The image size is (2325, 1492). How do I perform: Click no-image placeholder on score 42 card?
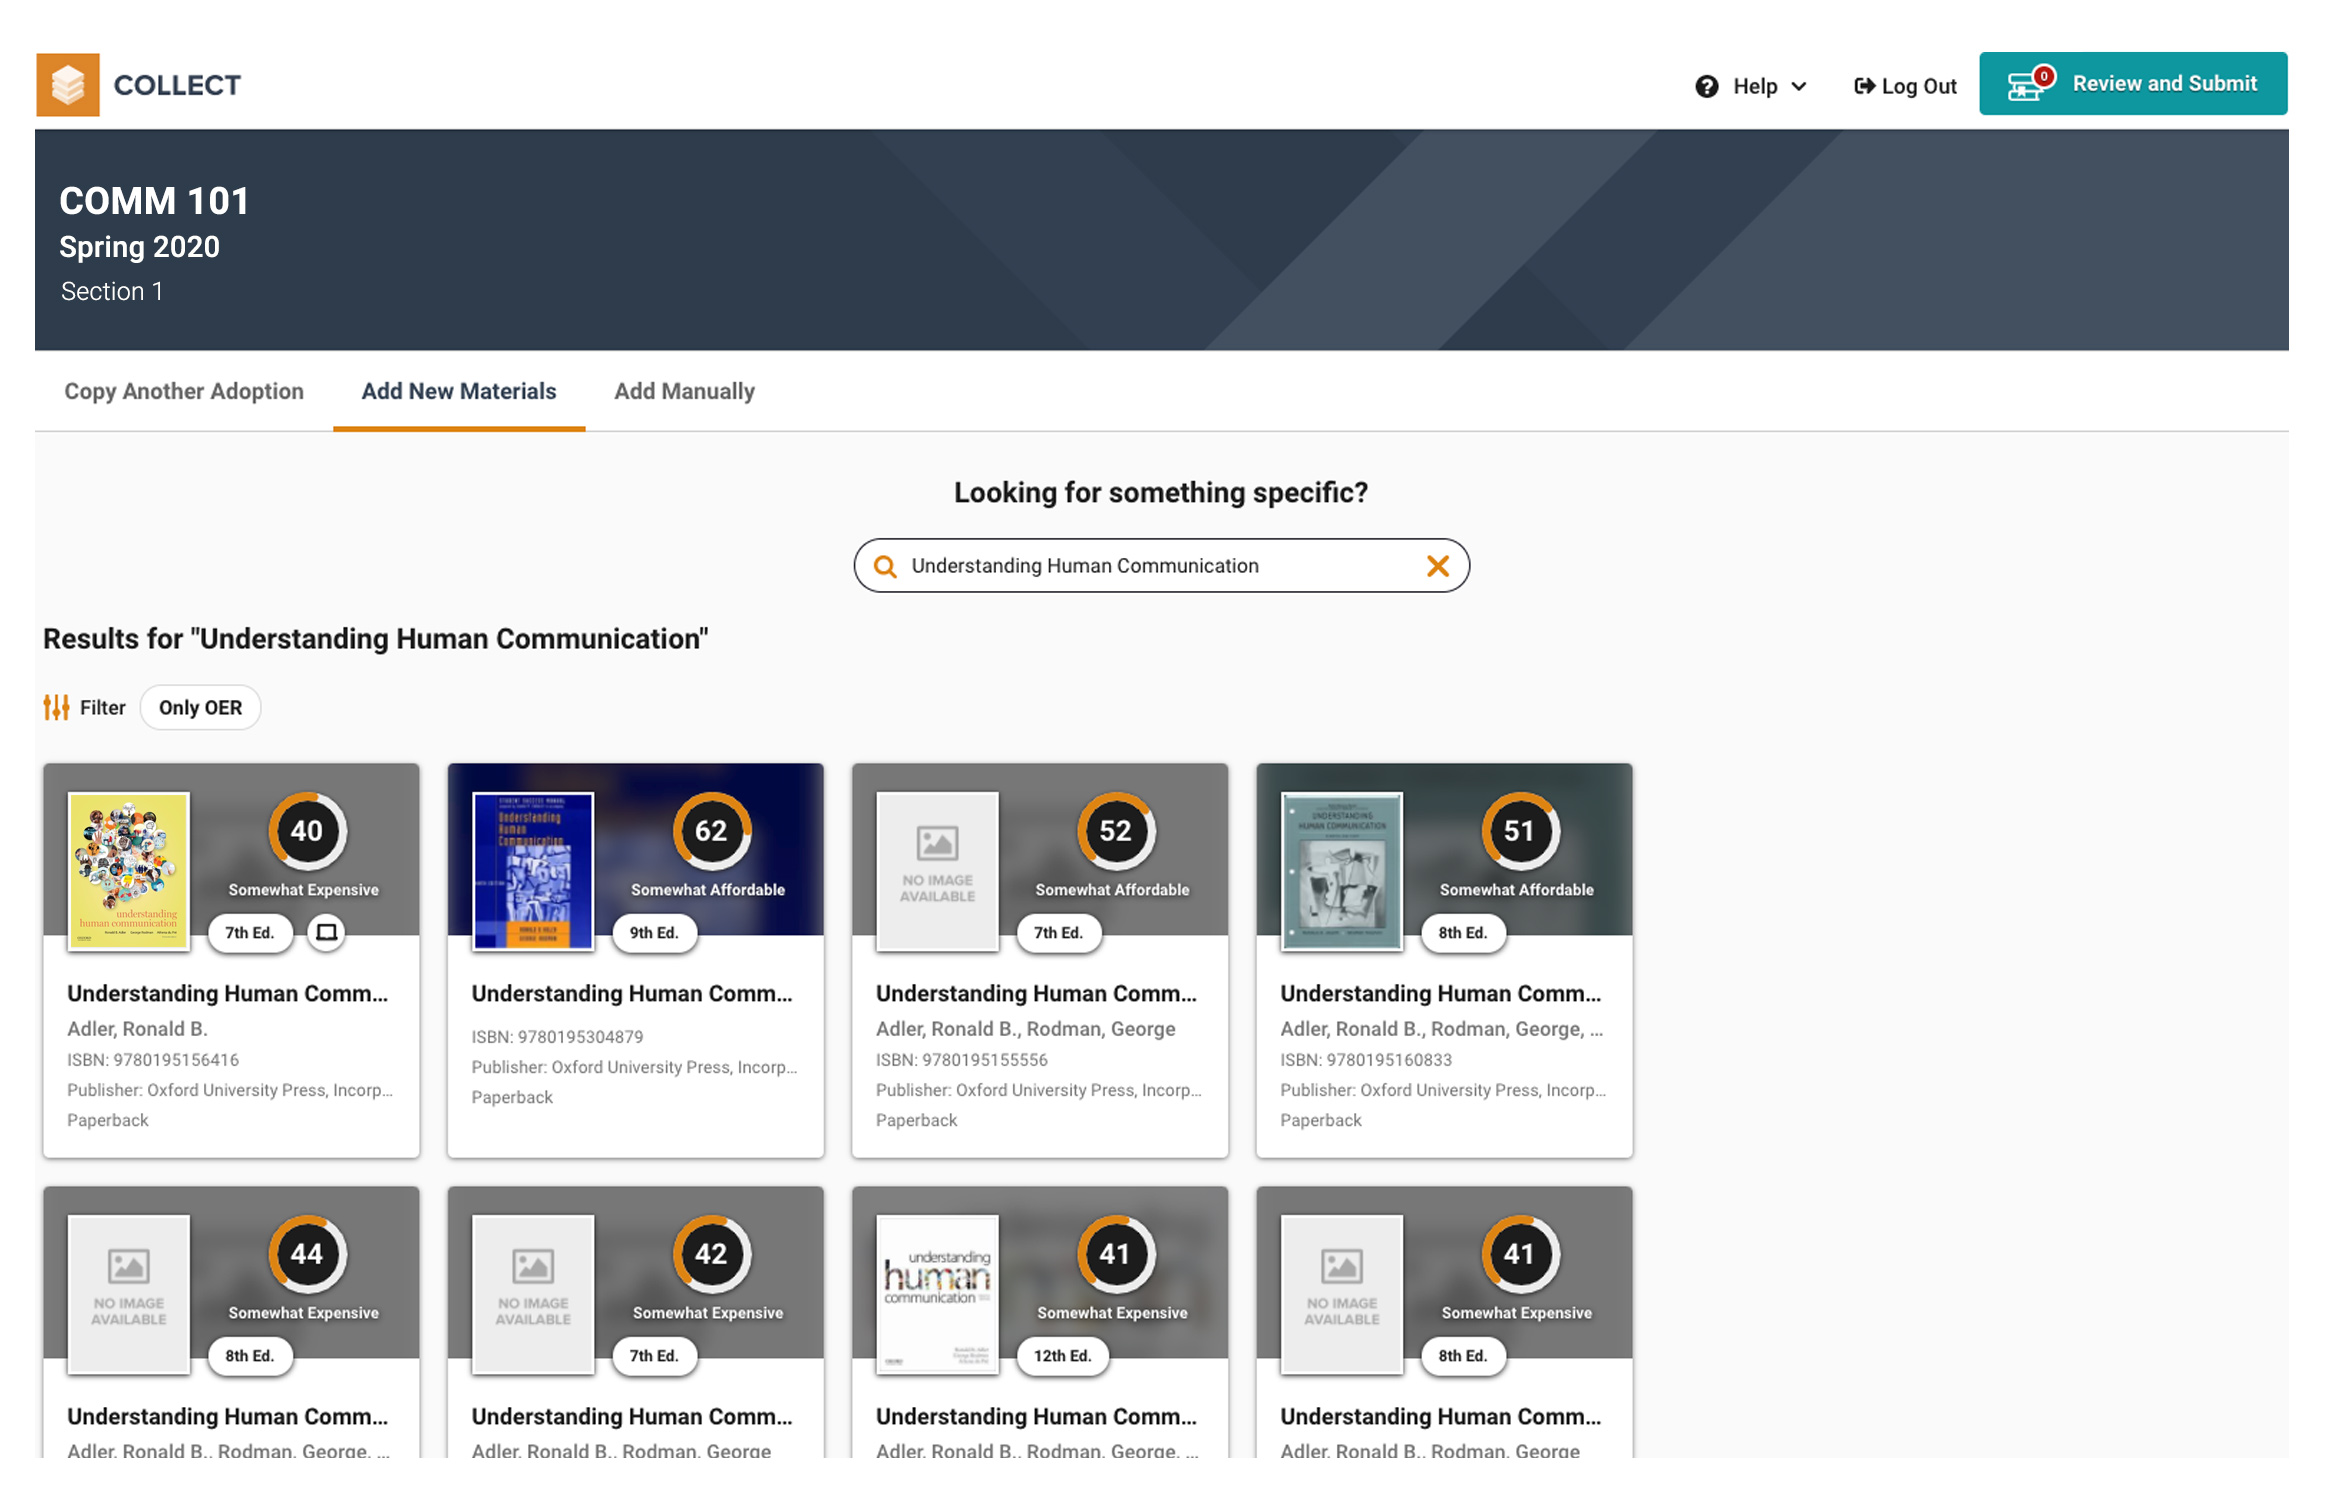tap(533, 1294)
